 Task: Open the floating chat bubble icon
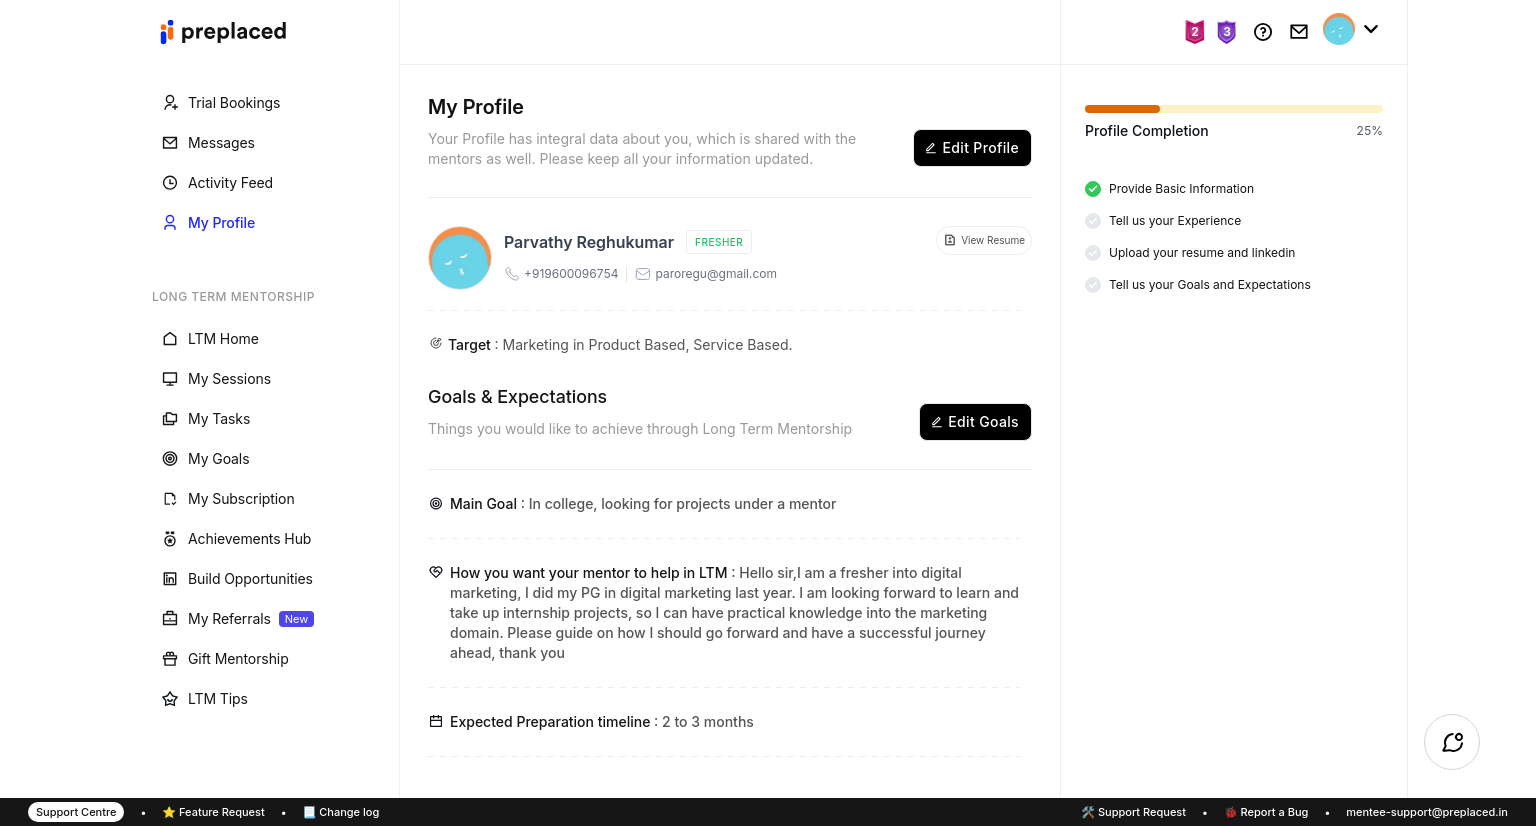1452,742
